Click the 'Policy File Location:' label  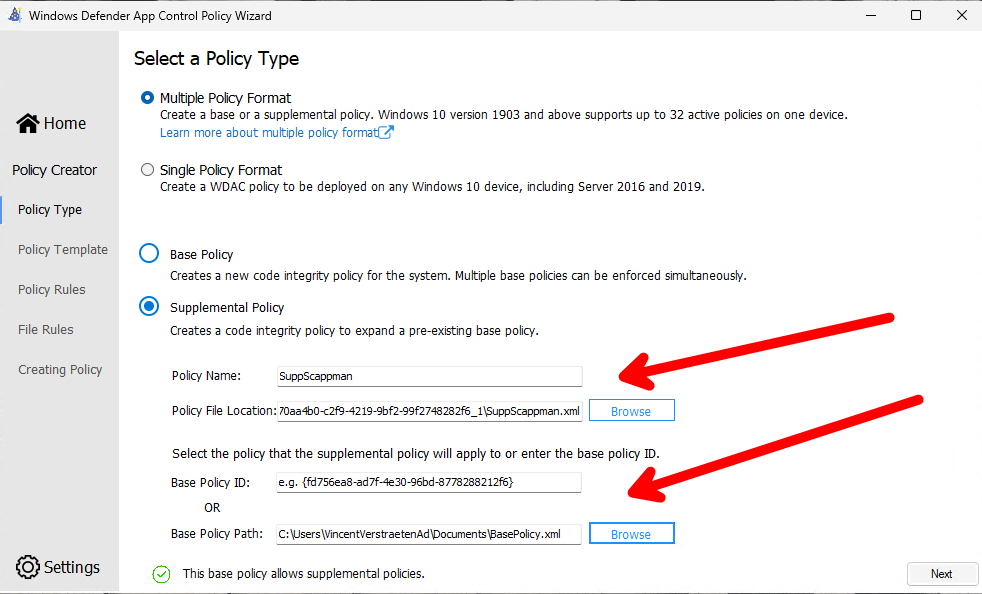224,411
